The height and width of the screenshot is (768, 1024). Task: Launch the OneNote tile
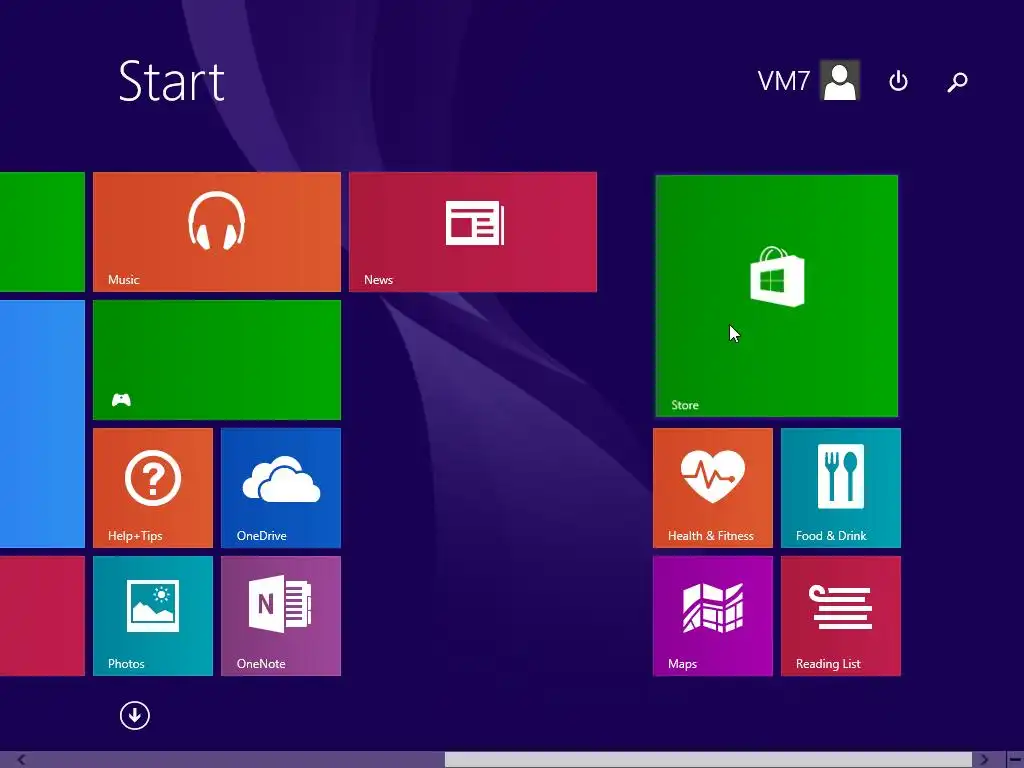click(281, 616)
